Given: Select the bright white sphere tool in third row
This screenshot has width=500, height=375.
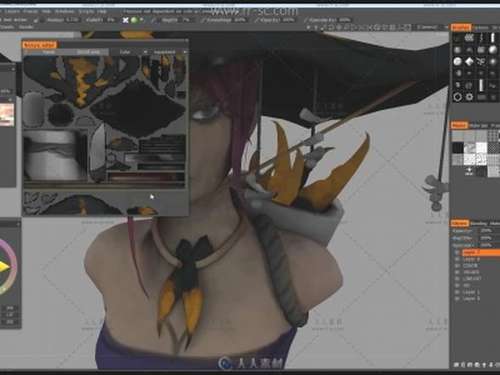Looking at the screenshot, I should pos(458,62).
